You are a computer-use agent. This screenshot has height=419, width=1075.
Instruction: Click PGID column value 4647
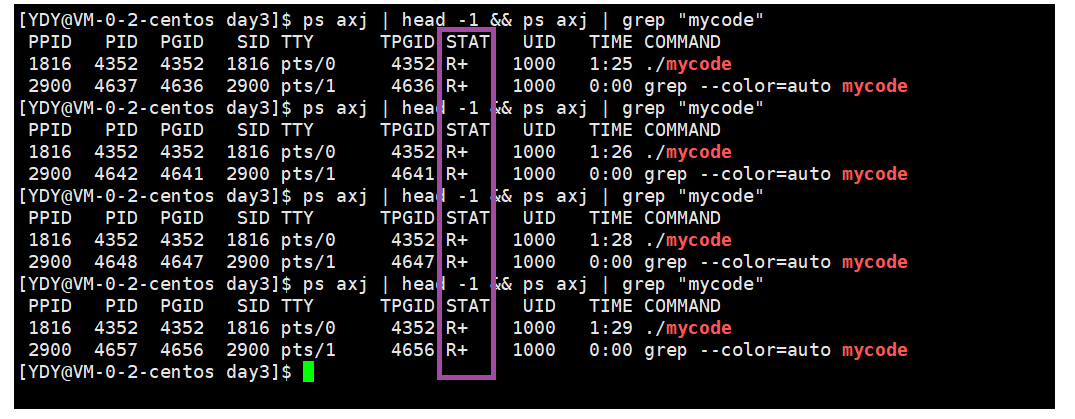pos(182,262)
